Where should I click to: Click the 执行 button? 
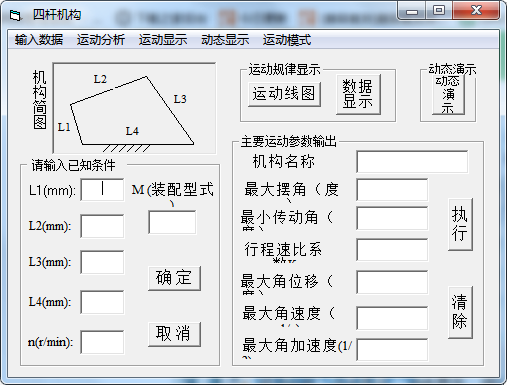pos(460,224)
